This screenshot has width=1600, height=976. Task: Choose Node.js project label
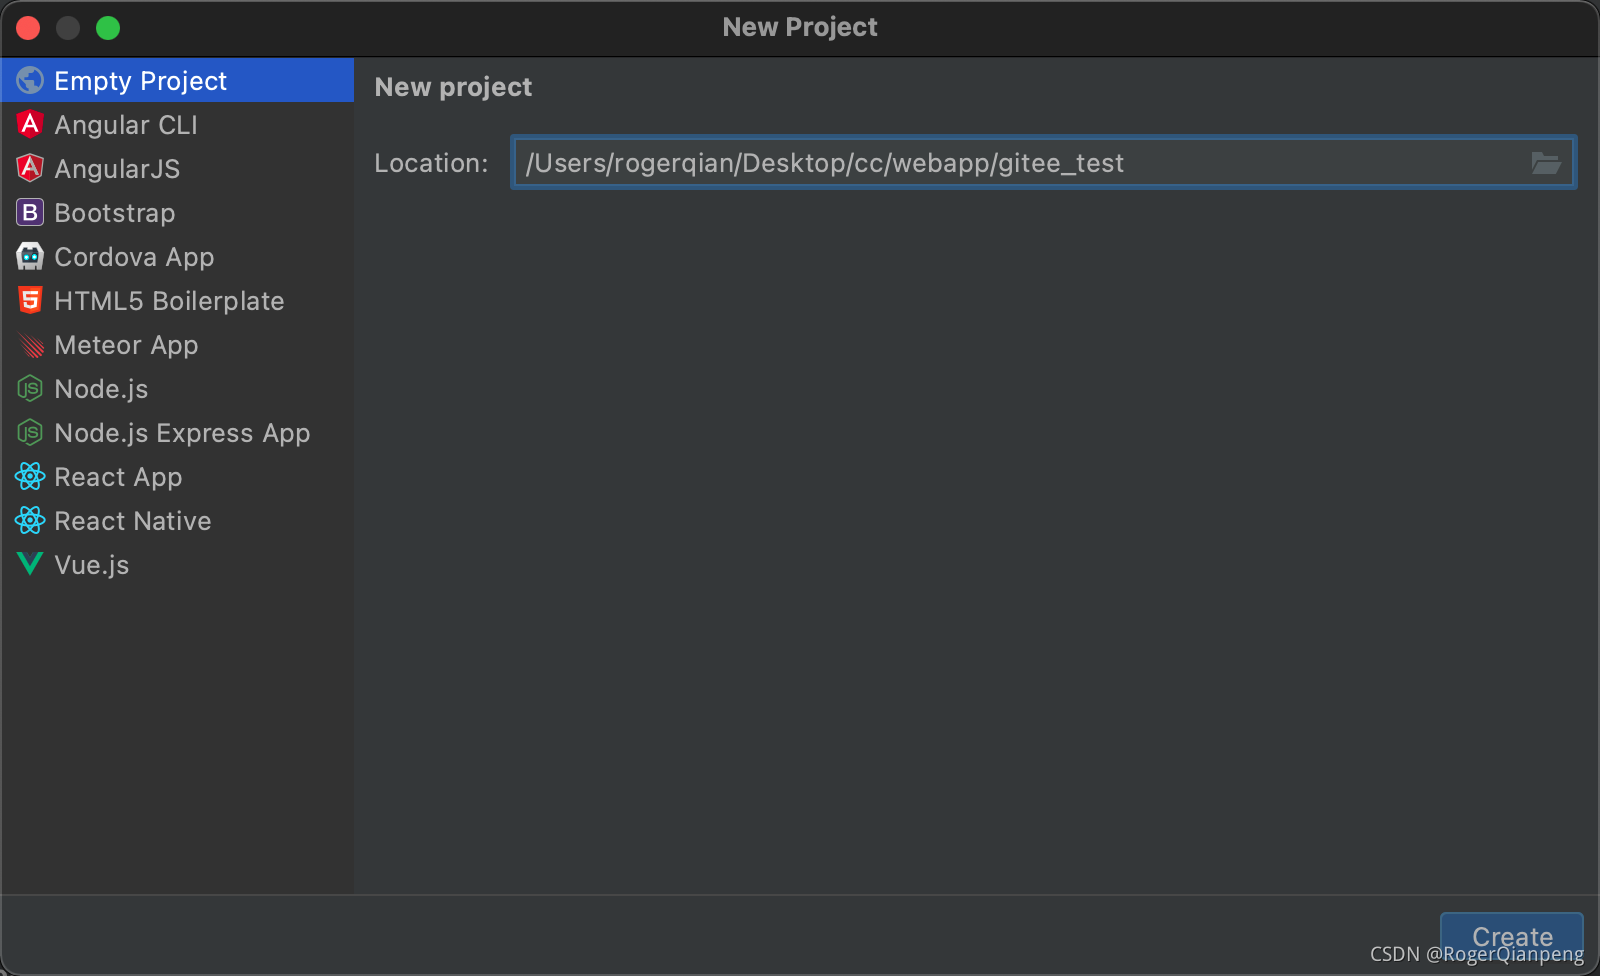click(x=101, y=389)
